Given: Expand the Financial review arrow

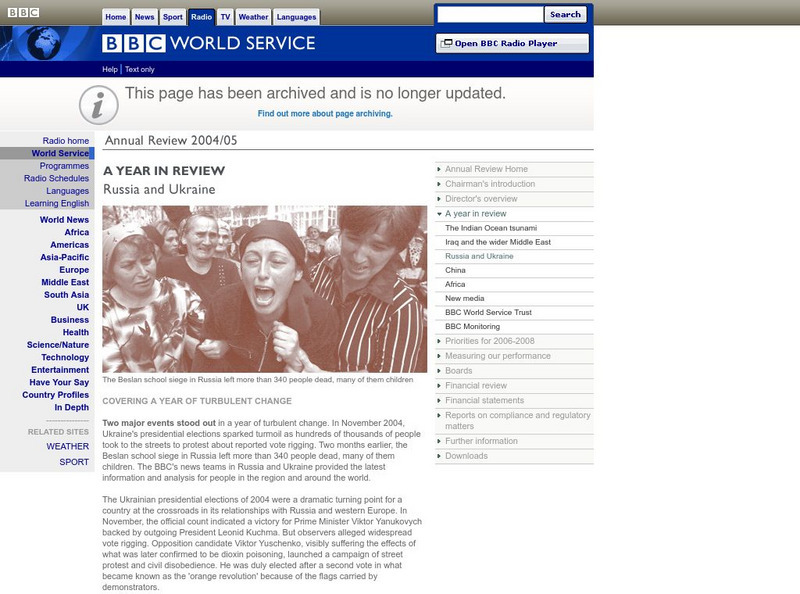Looking at the screenshot, I should pos(439,385).
